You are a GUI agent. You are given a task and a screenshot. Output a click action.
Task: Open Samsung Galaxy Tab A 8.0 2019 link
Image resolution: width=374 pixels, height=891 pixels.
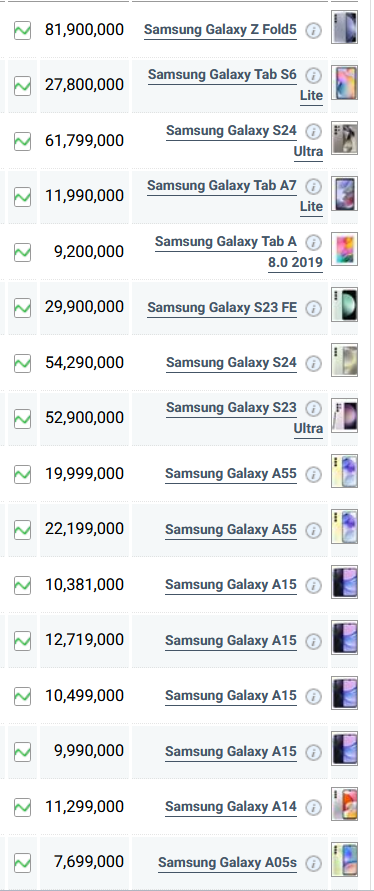tap(239, 252)
